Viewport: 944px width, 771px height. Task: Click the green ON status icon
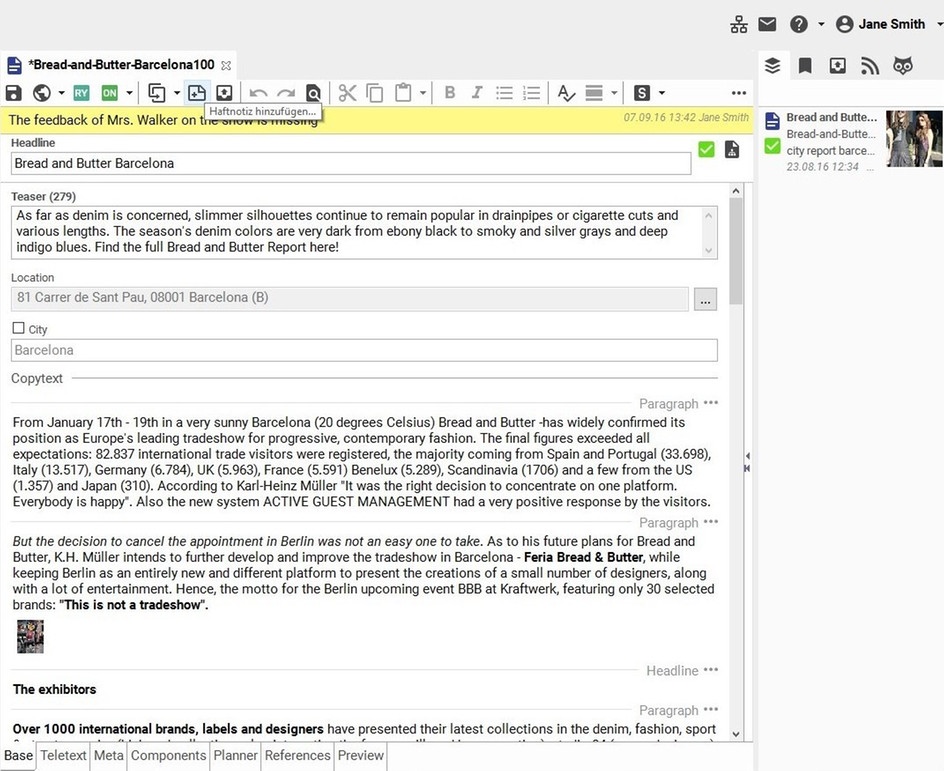(110, 93)
